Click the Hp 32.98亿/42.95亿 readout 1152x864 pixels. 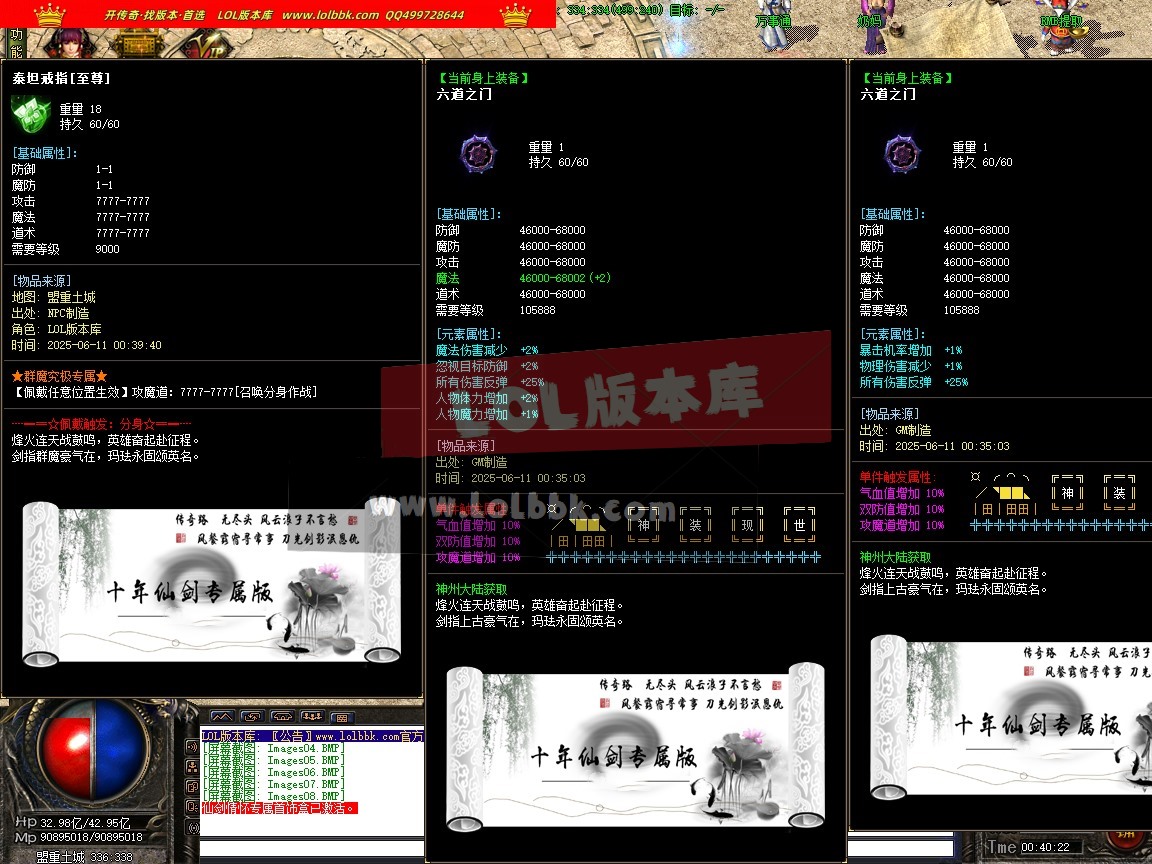73,823
